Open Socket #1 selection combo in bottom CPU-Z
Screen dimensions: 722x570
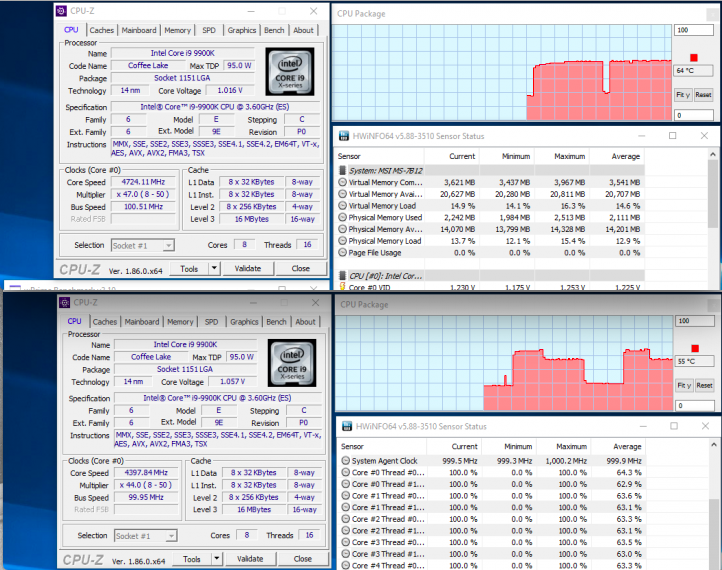(146, 536)
